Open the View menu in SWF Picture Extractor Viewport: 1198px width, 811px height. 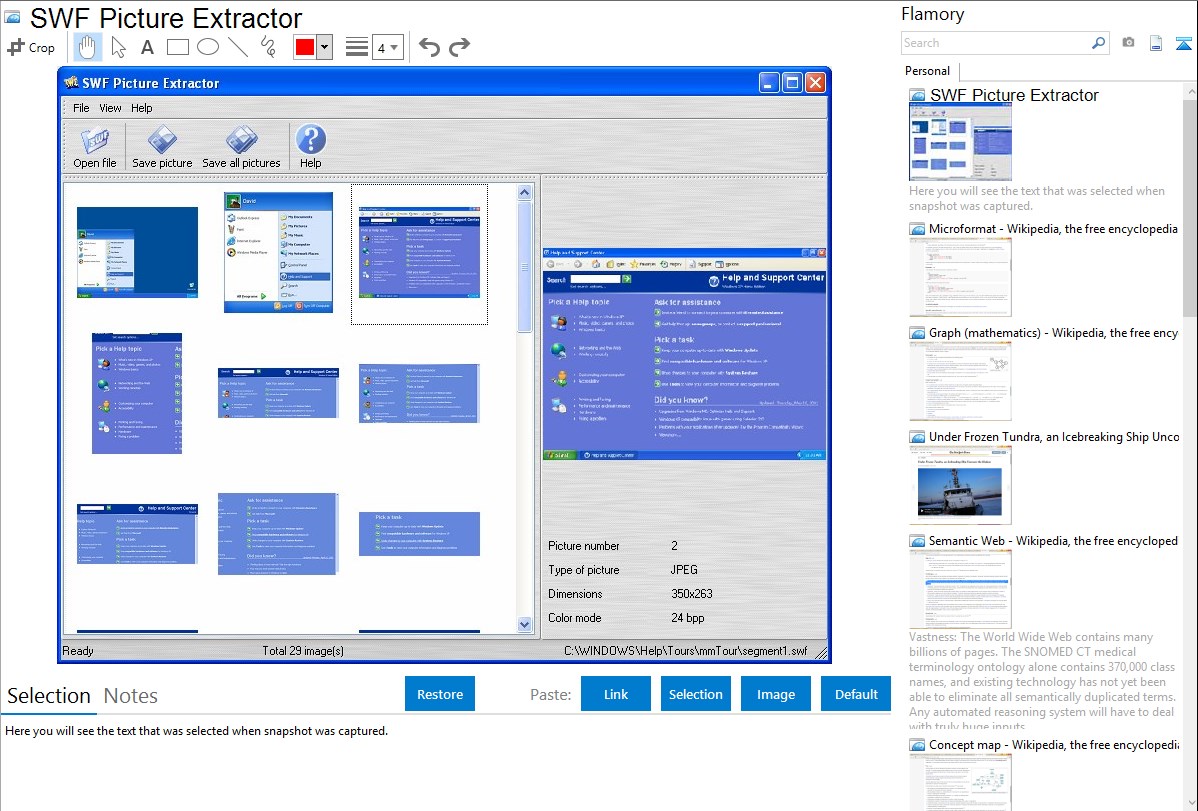[110, 108]
